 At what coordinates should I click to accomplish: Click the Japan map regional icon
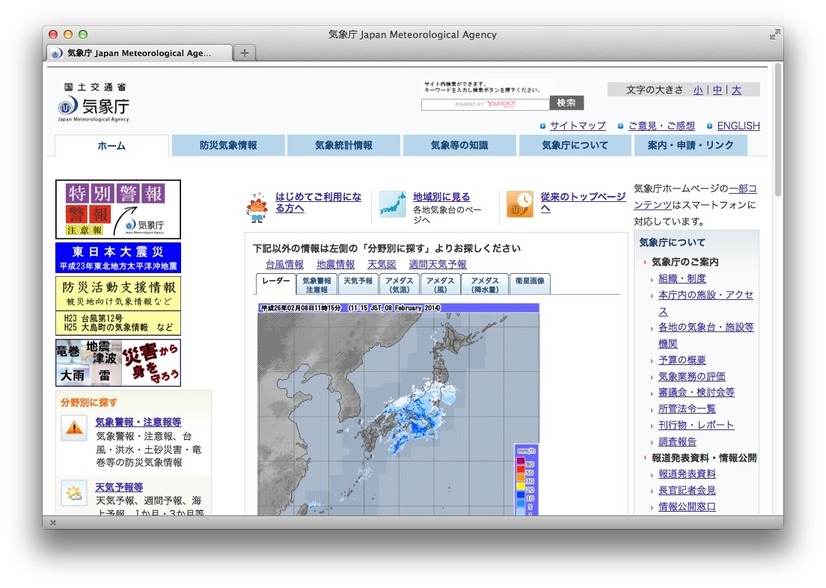click(x=392, y=204)
